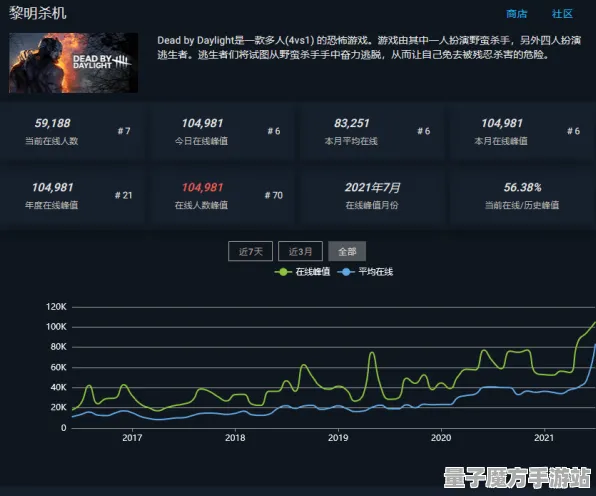Click the 本月在线峰值 label
The image size is (596, 496).
tap(501, 141)
